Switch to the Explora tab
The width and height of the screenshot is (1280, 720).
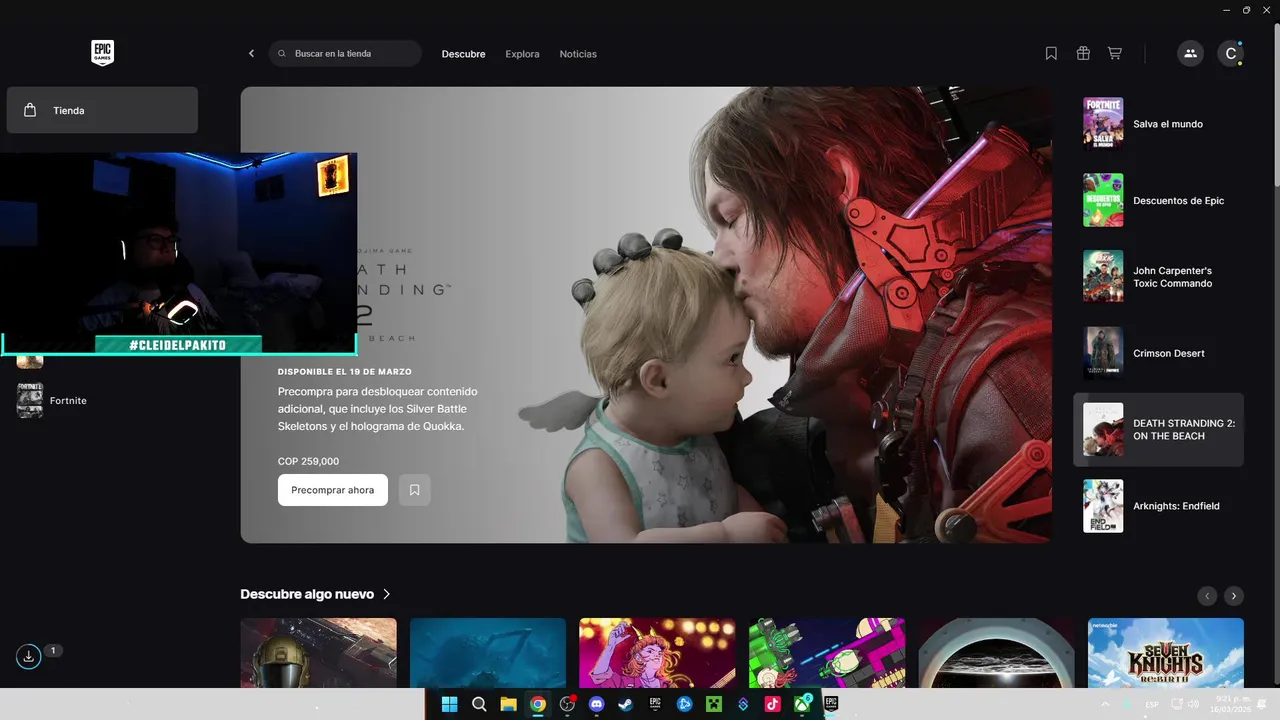coord(522,54)
